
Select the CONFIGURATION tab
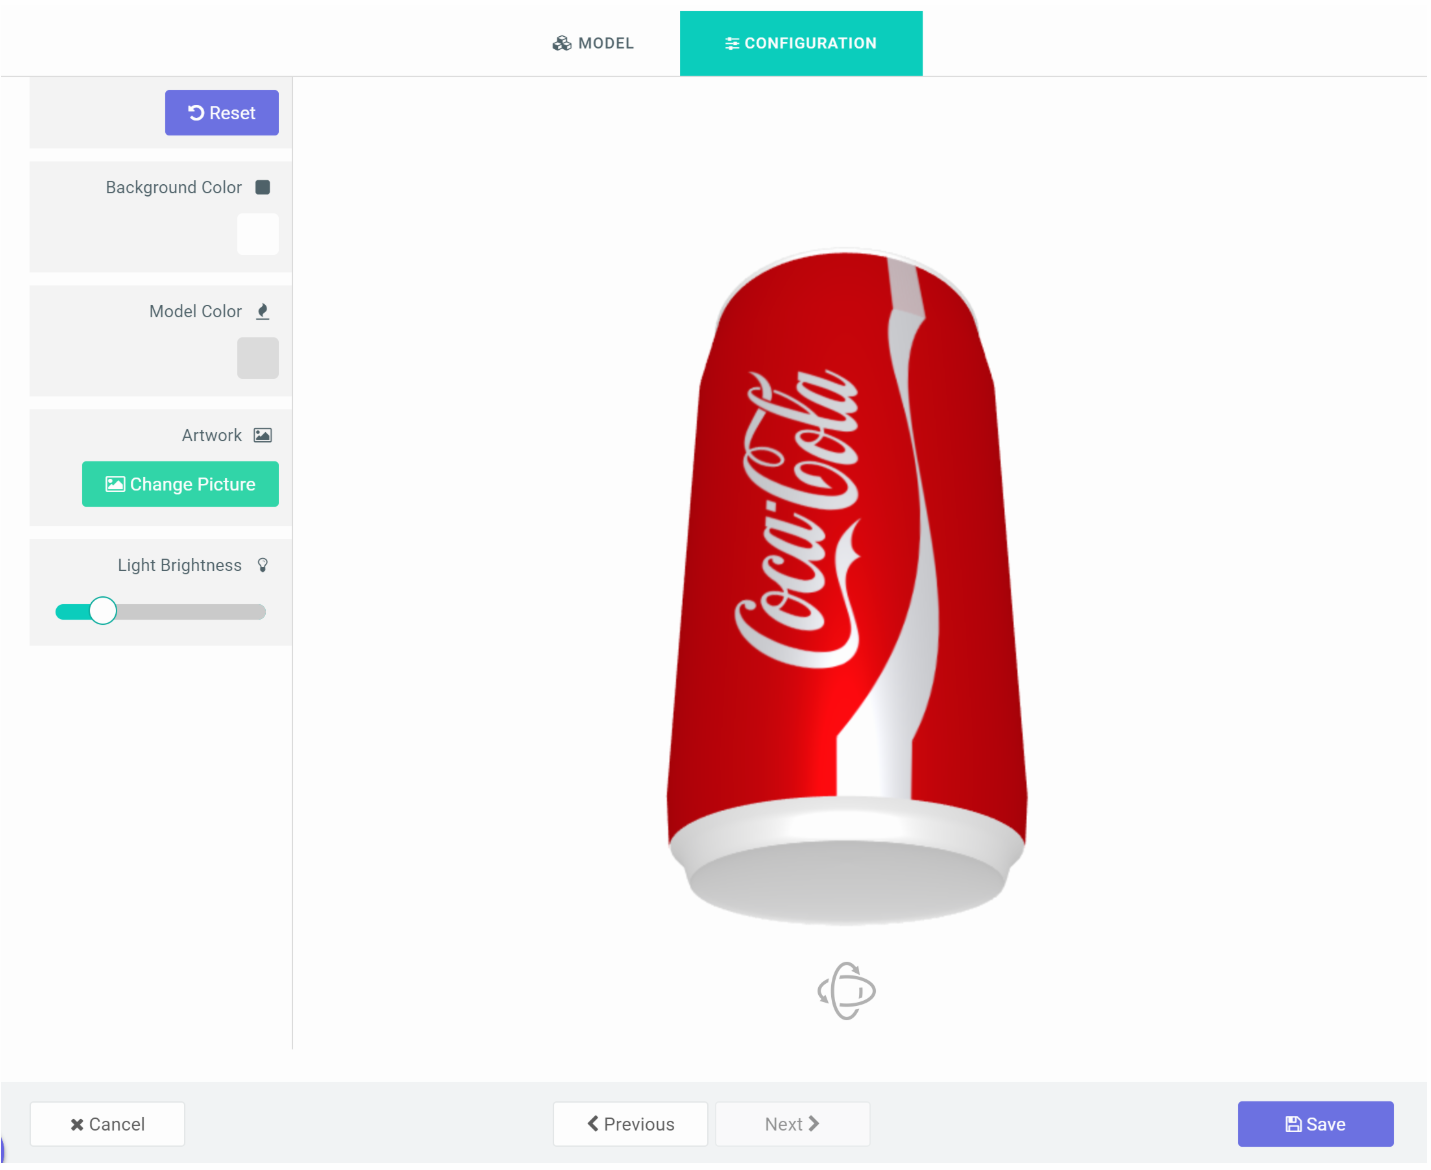801,43
